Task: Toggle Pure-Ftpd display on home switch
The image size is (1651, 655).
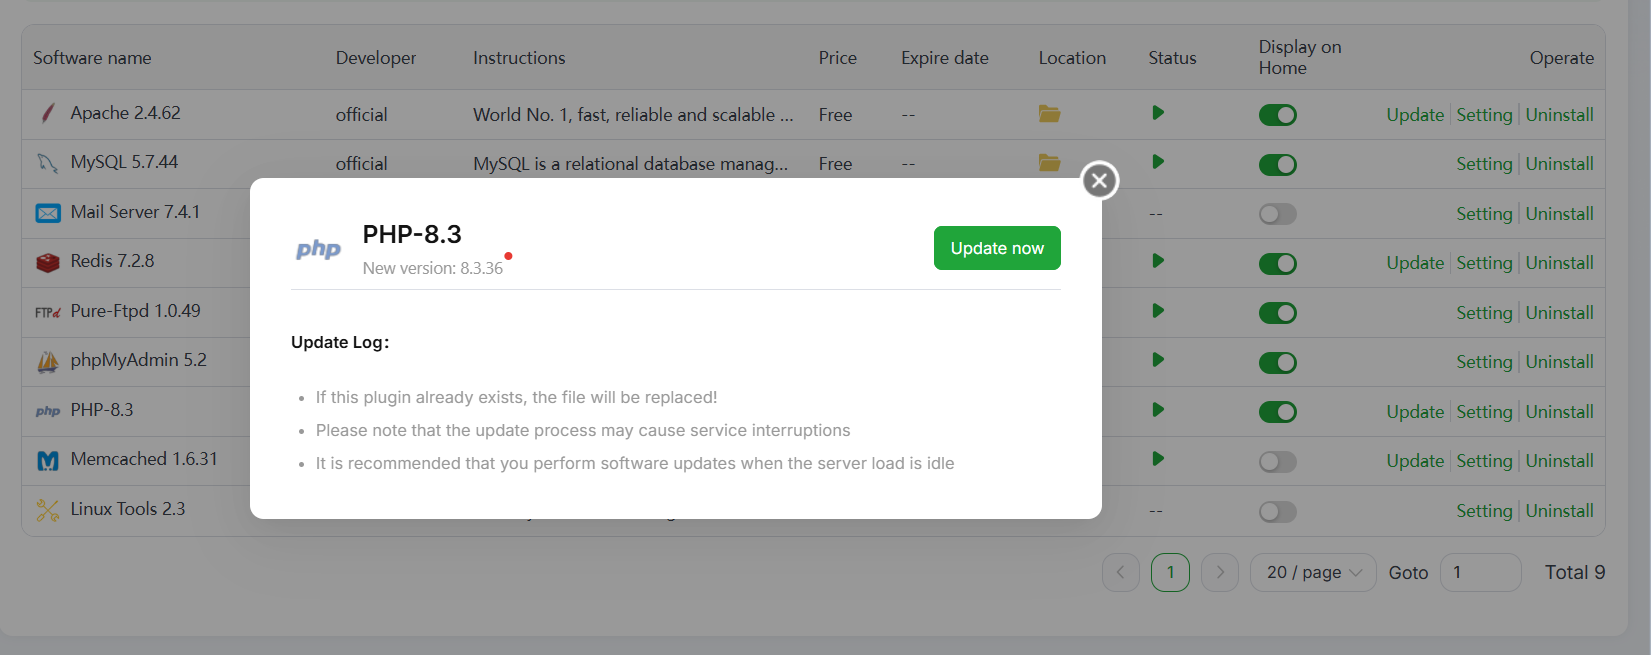Action: (x=1277, y=313)
